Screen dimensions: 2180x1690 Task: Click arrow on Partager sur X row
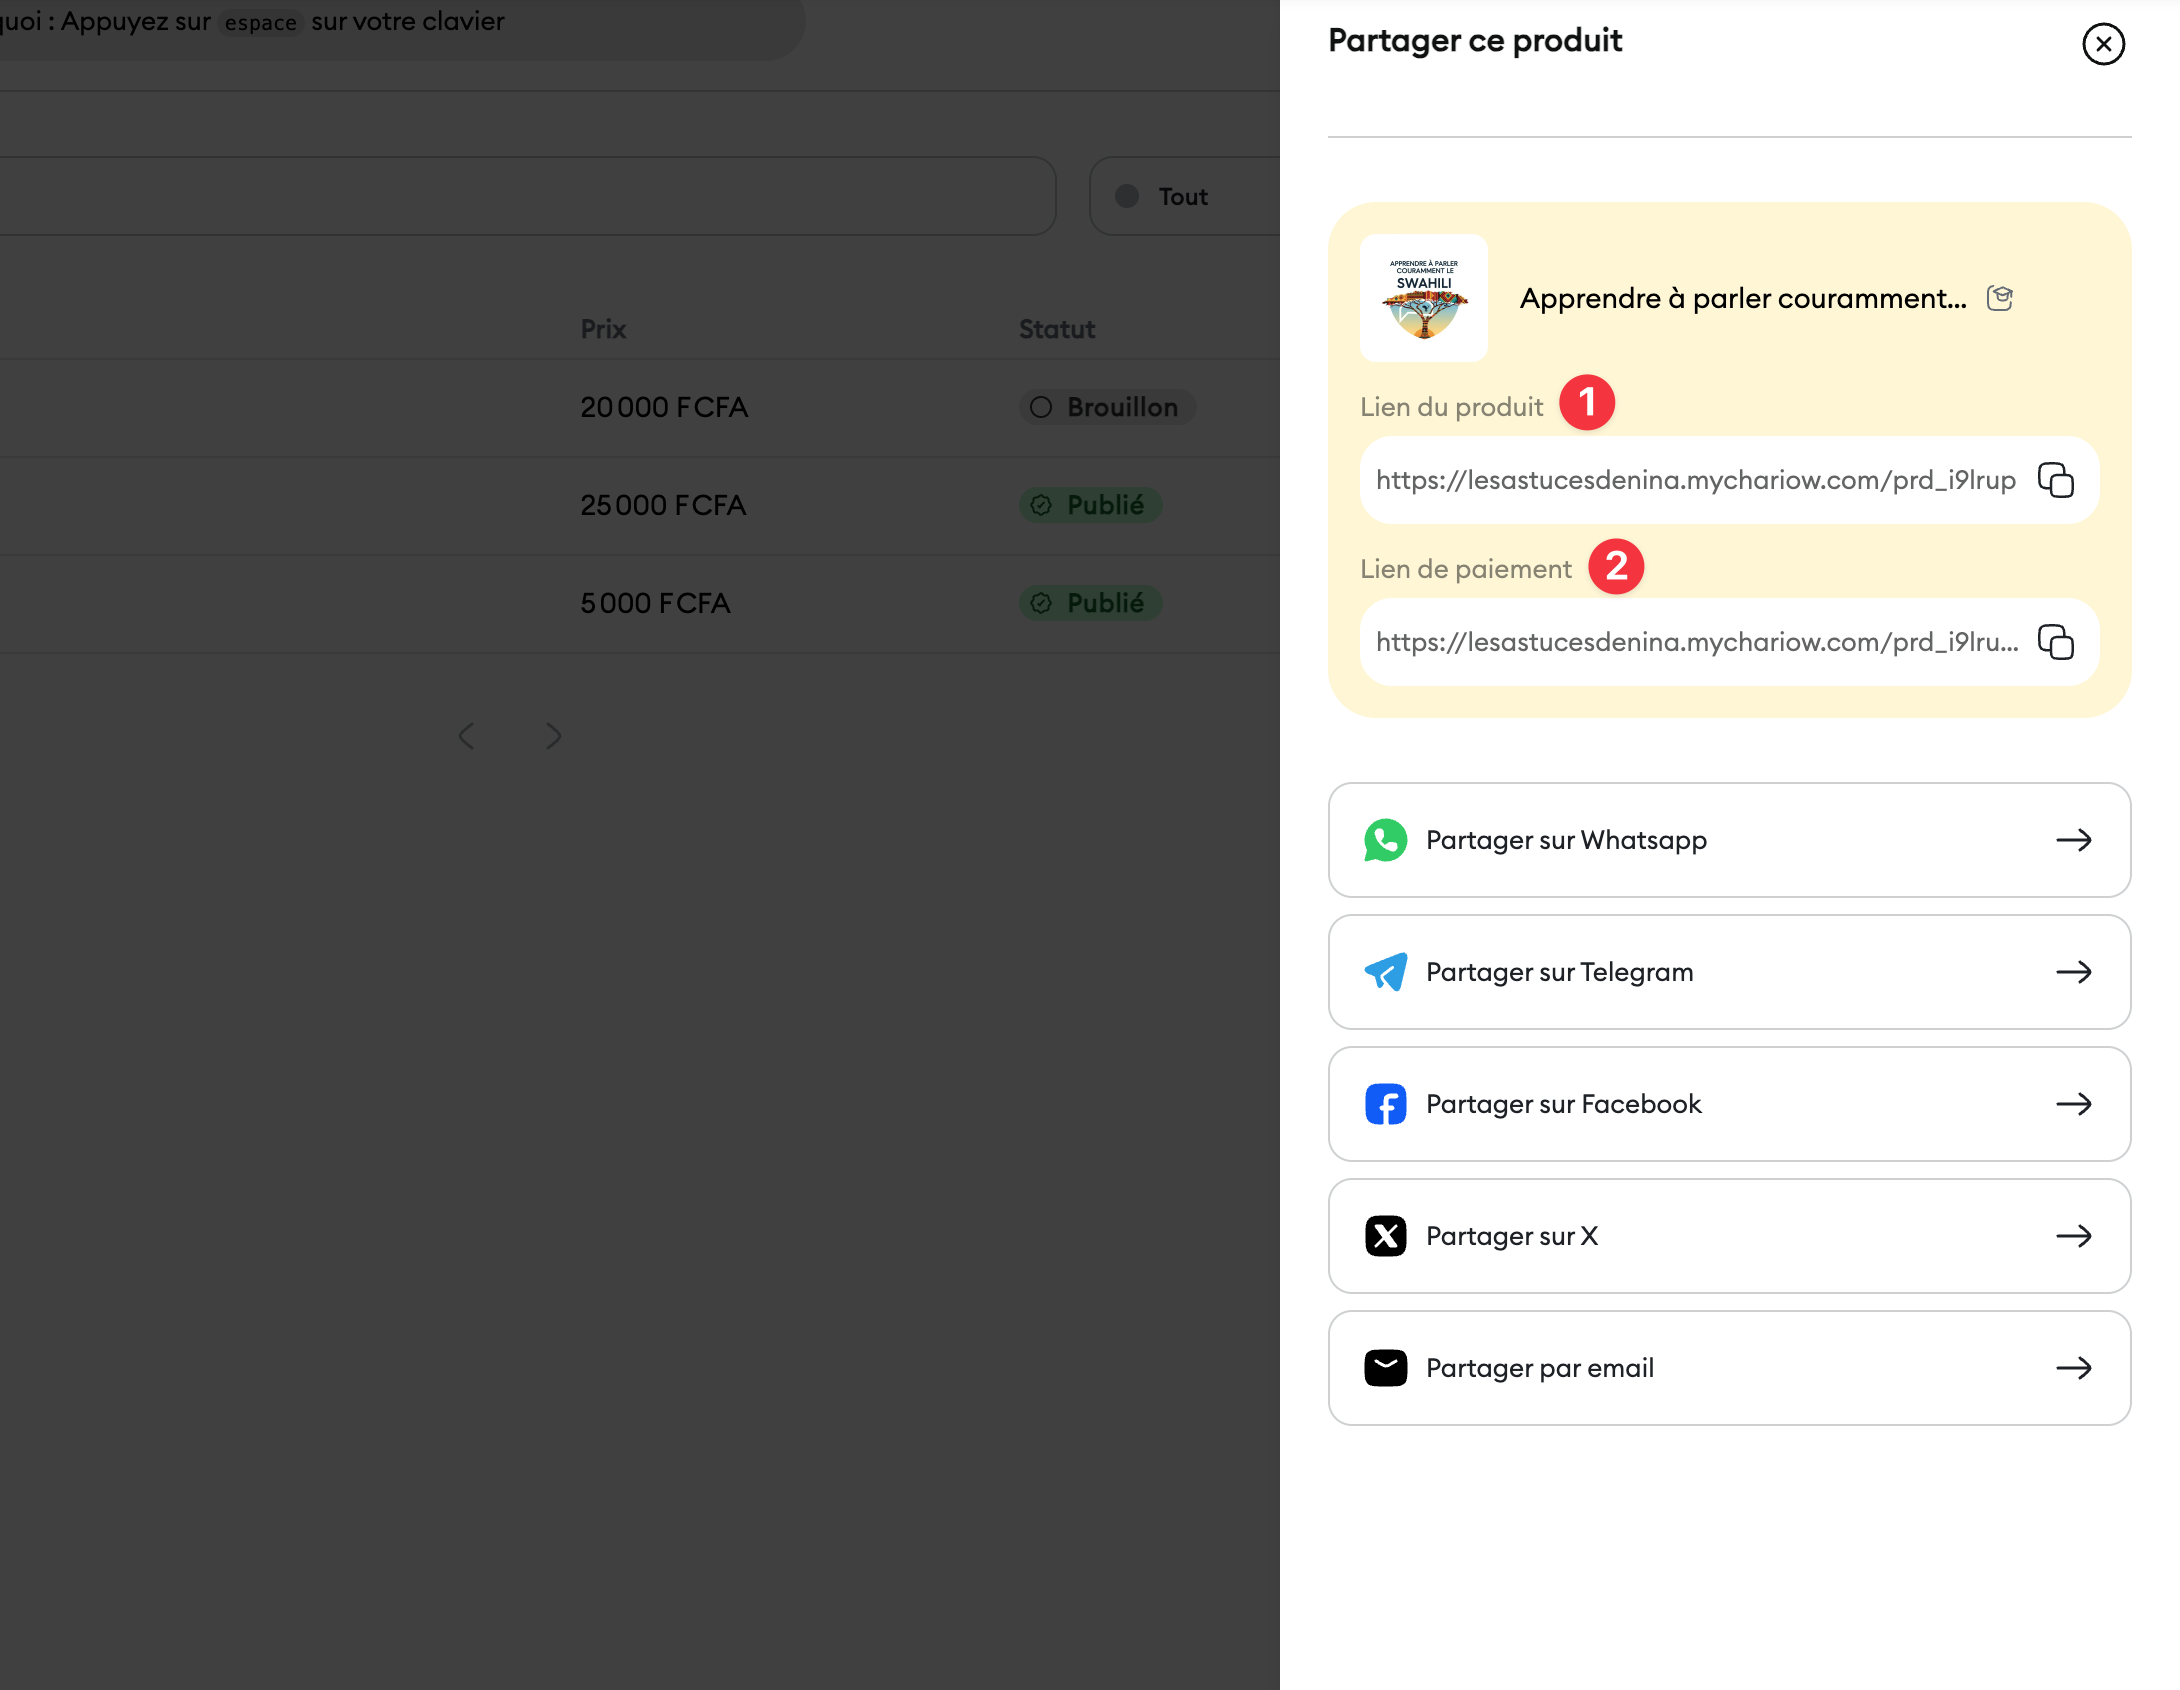click(x=2074, y=1236)
